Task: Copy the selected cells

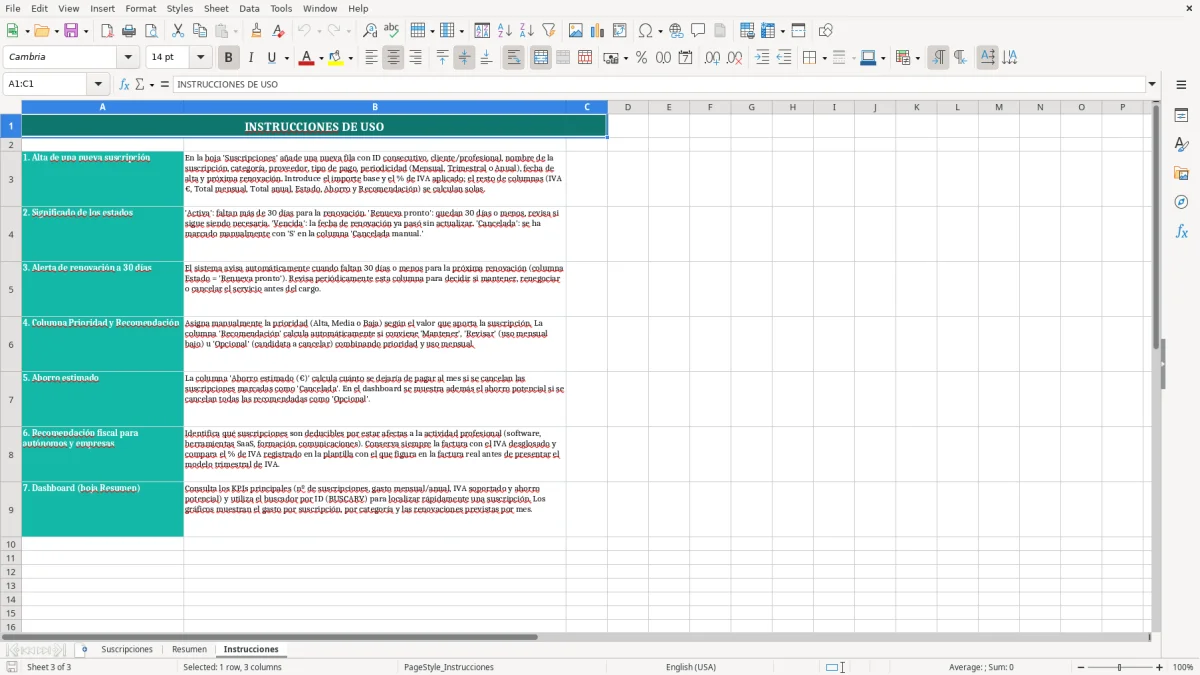Action: pyautogui.click(x=200, y=31)
